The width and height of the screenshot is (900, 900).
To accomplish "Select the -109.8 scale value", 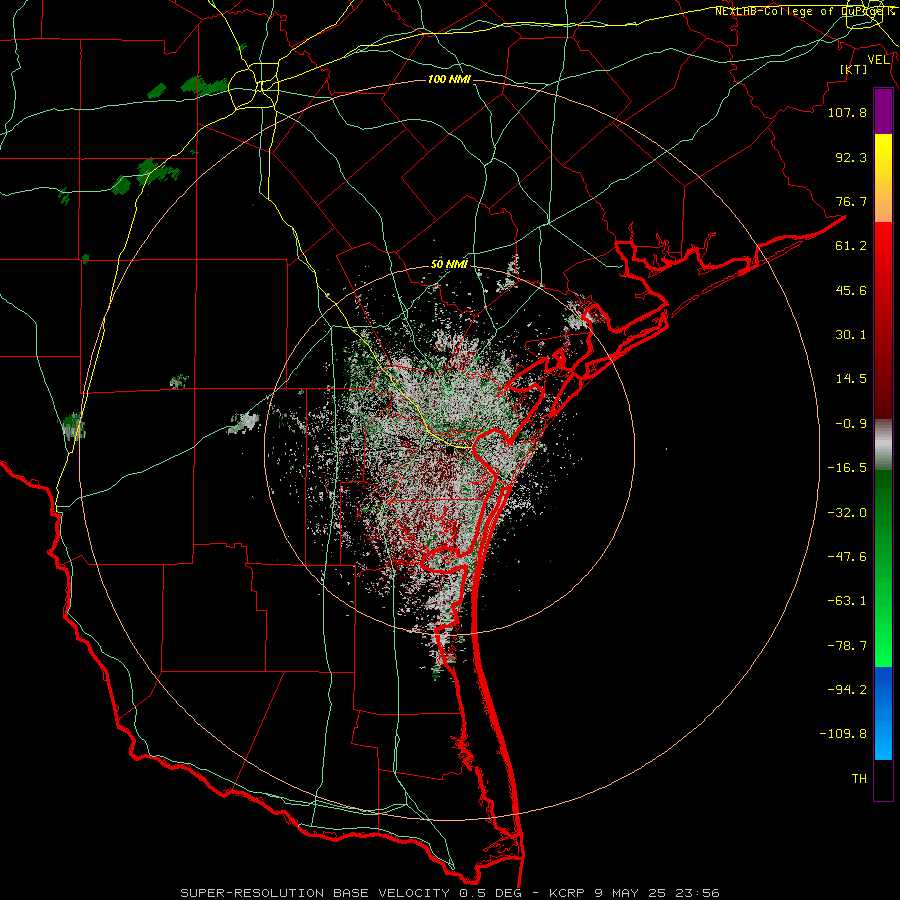I will click(843, 734).
